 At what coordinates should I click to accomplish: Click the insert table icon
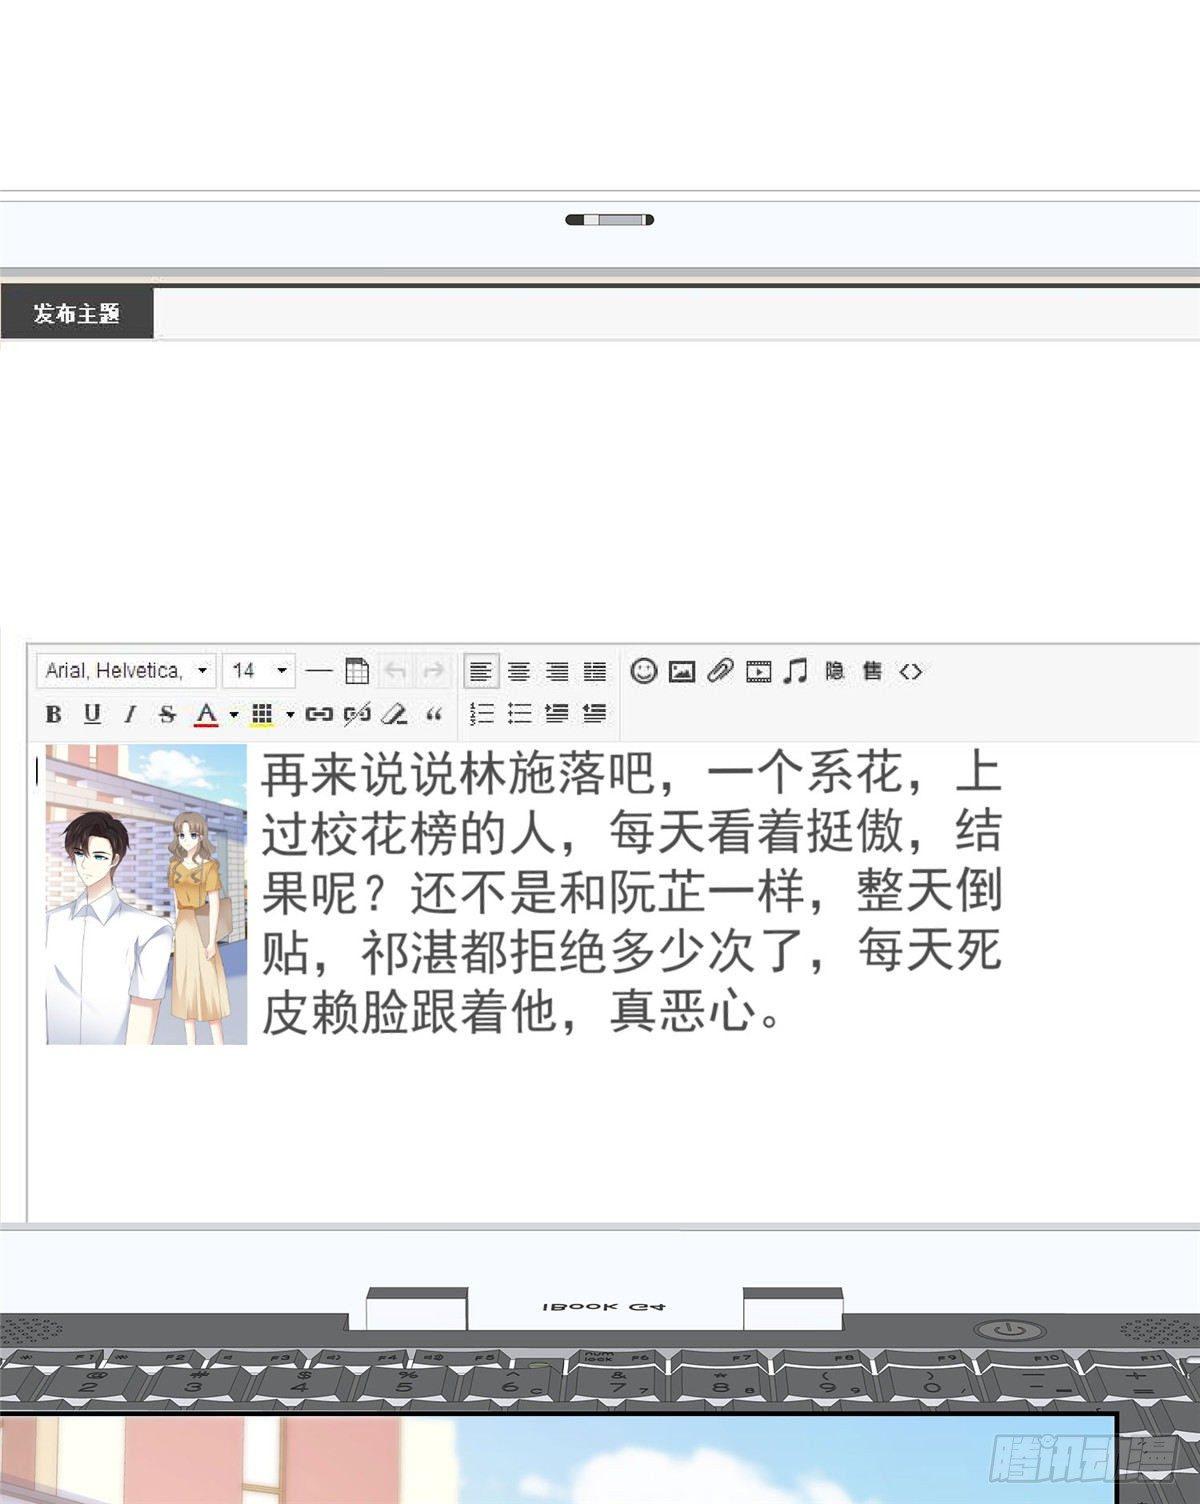357,671
